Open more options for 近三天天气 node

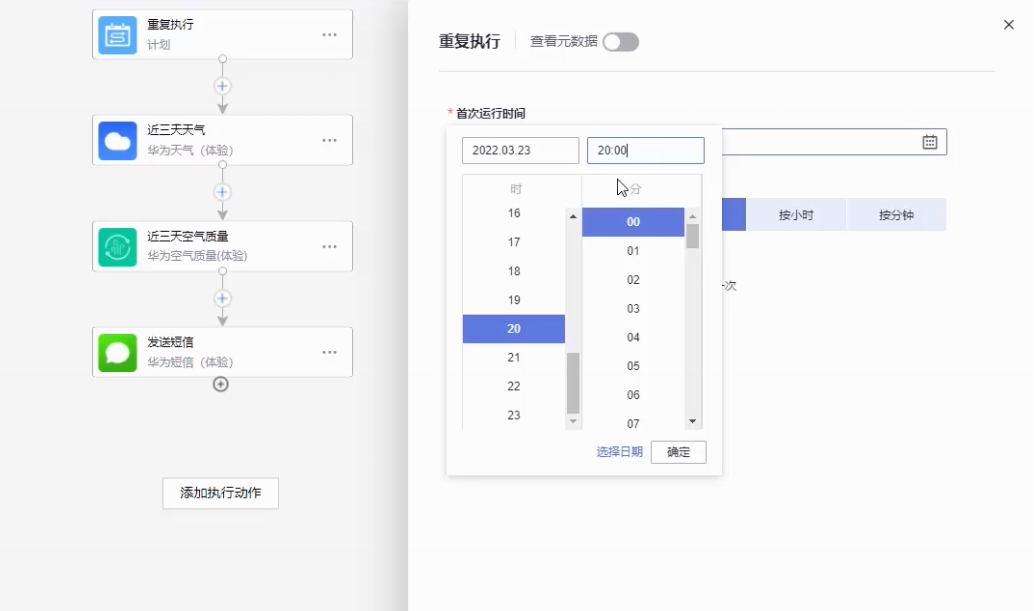[329, 141]
